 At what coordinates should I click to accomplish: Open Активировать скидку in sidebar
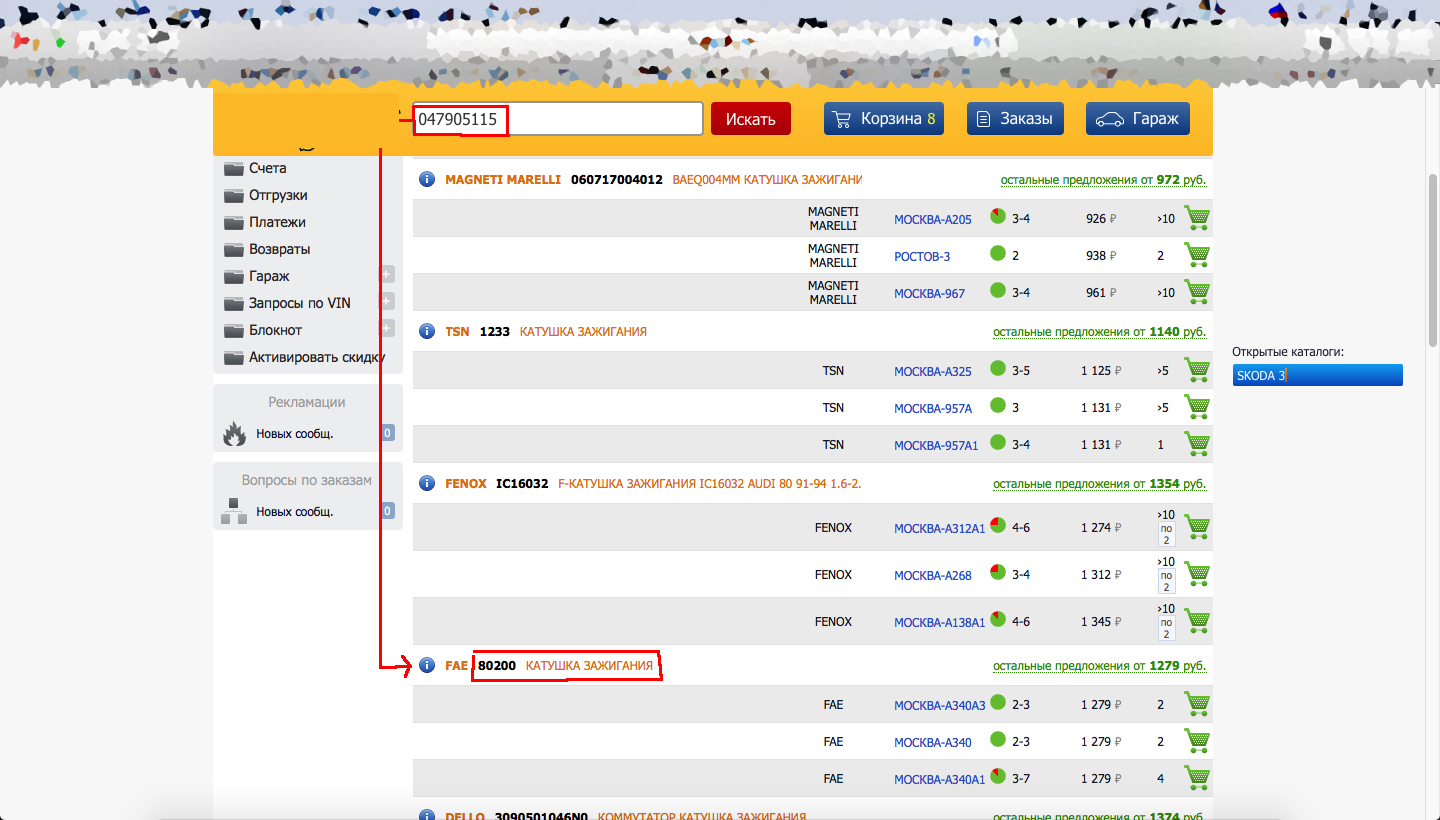click(x=317, y=357)
